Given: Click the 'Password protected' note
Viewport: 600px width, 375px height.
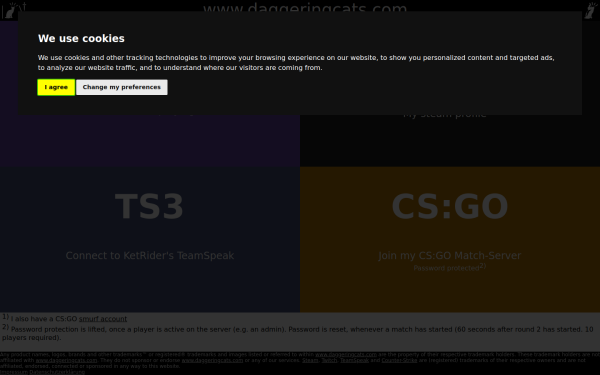Looking at the screenshot, I should (446, 268).
